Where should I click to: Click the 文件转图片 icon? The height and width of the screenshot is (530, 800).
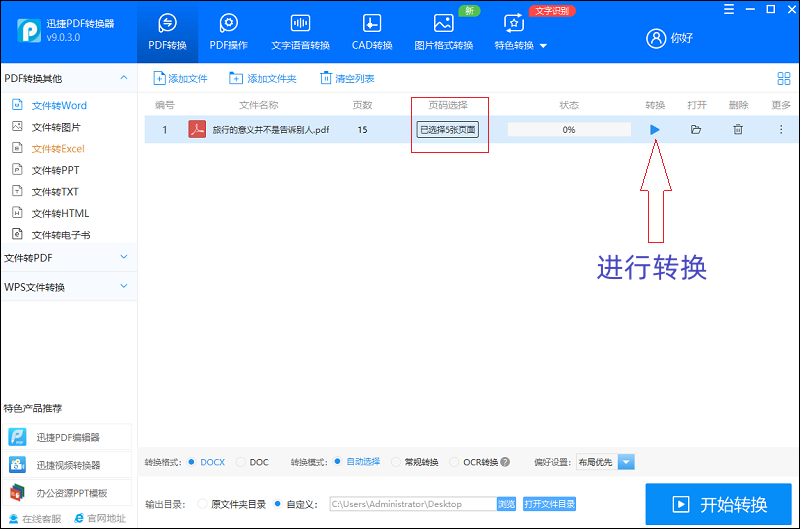point(17,126)
